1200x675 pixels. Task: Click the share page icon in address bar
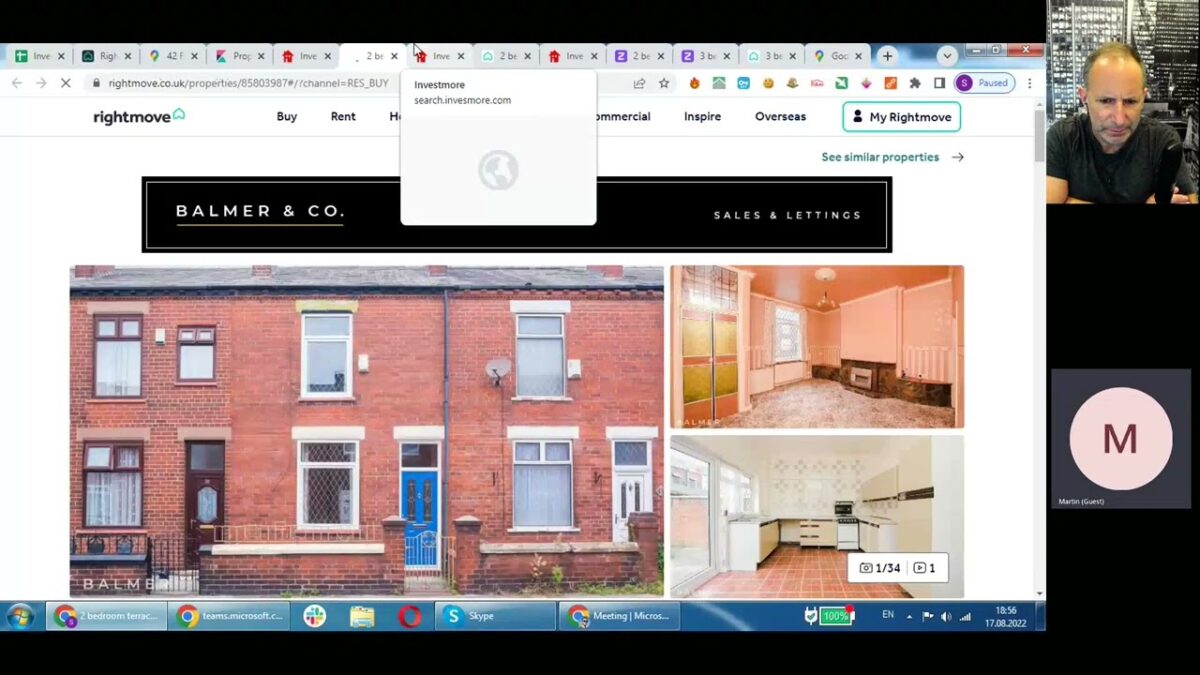pyautogui.click(x=639, y=83)
